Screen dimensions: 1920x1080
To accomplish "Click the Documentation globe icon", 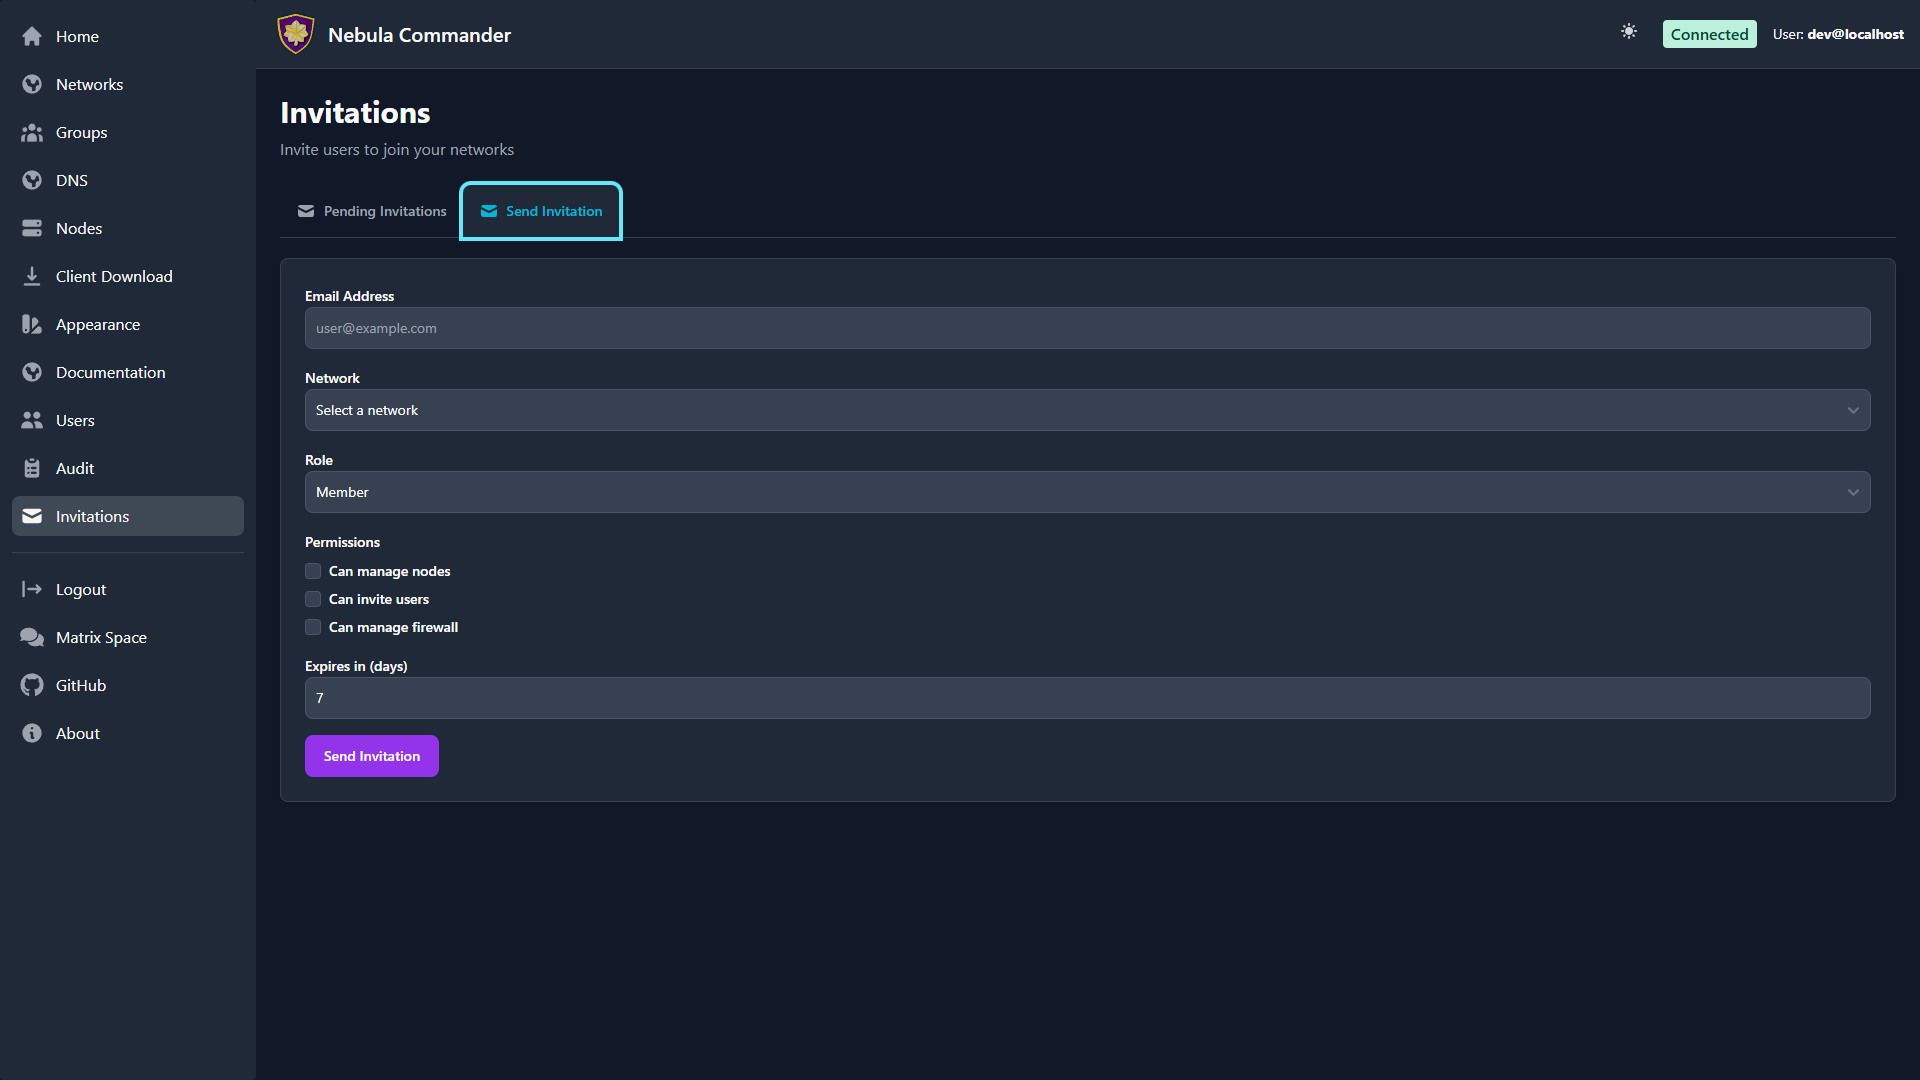I will [32, 372].
